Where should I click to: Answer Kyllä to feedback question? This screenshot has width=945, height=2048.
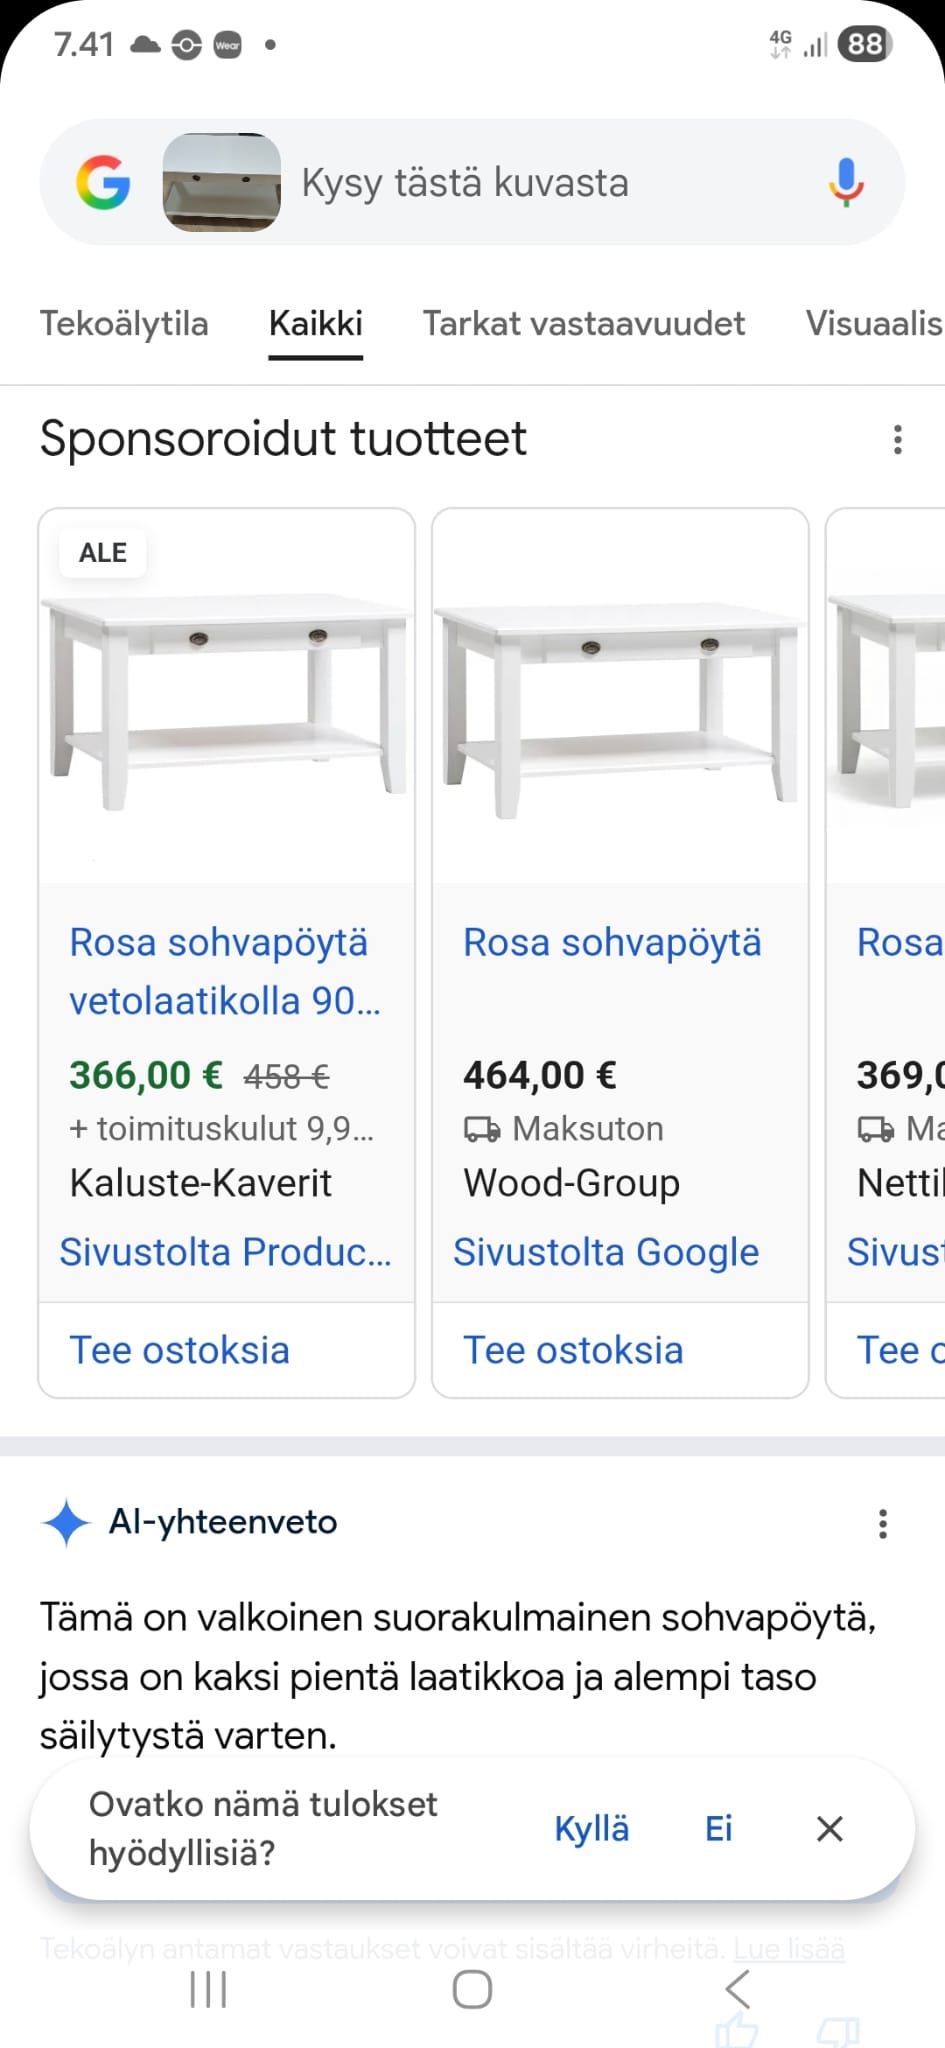592,1829
